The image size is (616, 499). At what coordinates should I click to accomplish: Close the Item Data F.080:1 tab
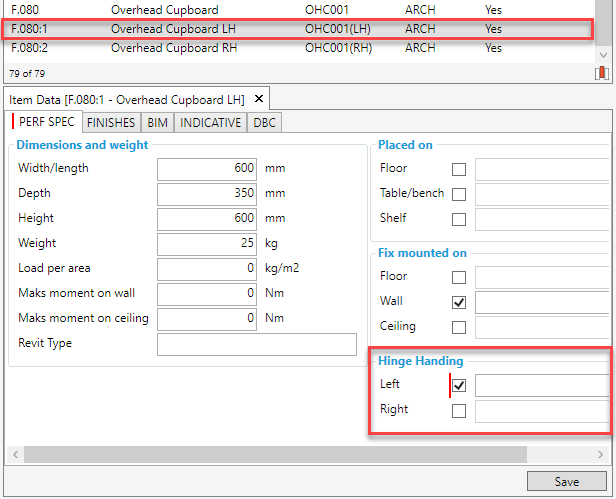[258, 99]
